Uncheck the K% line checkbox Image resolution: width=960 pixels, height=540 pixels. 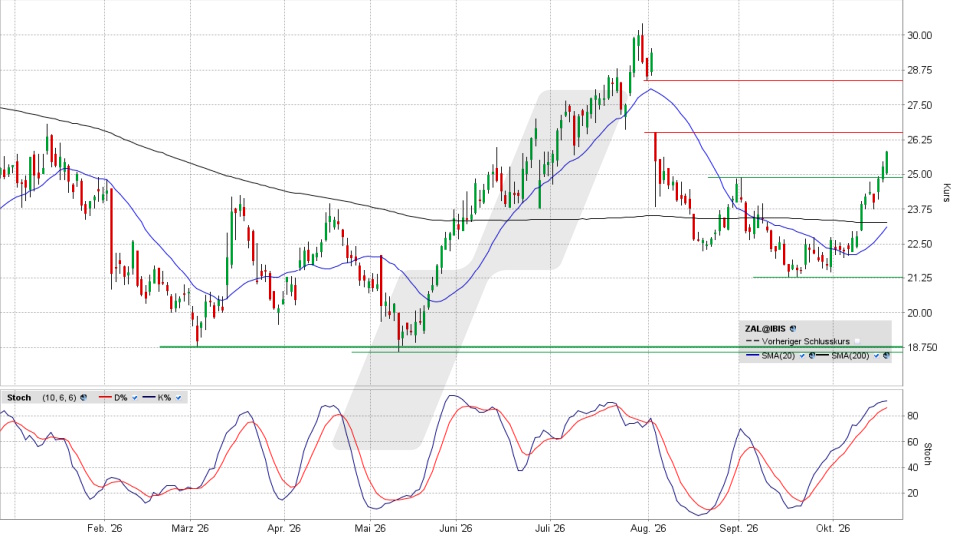[x=179, y=397]
